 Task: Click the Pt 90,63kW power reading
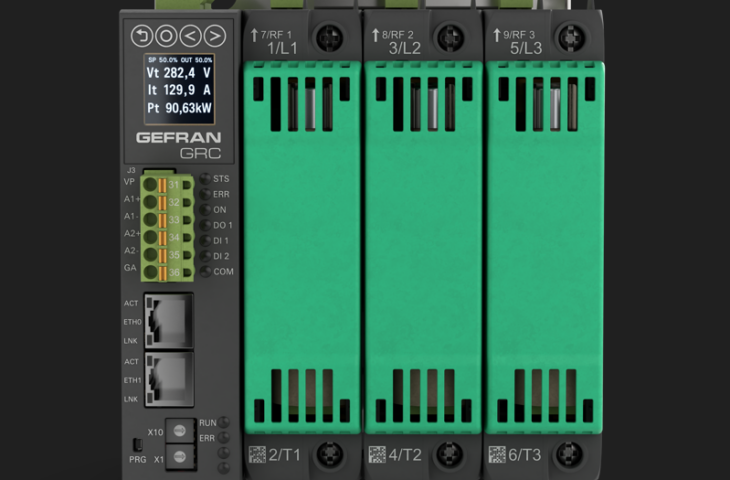coord(178,107)
